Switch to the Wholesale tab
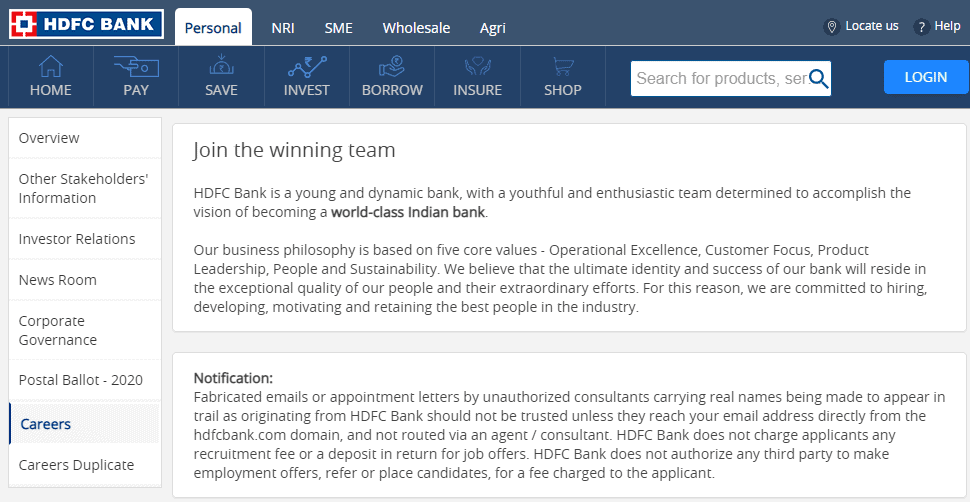Image resolution: width=970 pixels, height=502 pixels. click(416, 28)
